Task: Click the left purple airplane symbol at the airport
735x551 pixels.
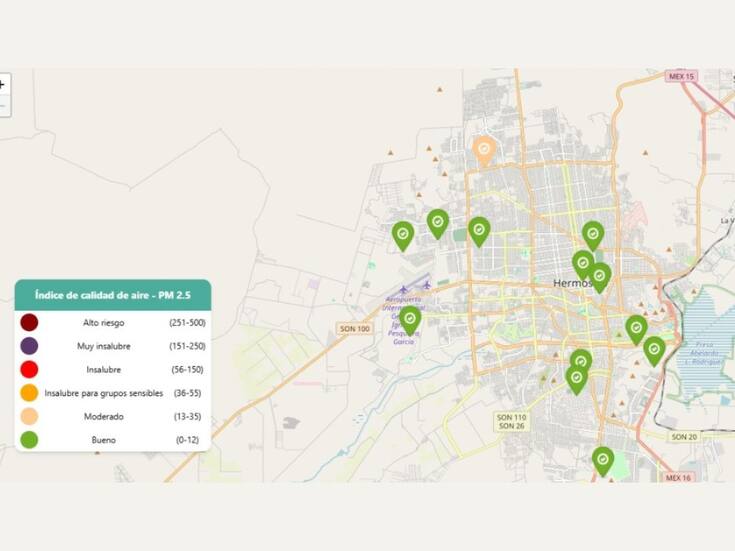Action: (x=404, y=290)
